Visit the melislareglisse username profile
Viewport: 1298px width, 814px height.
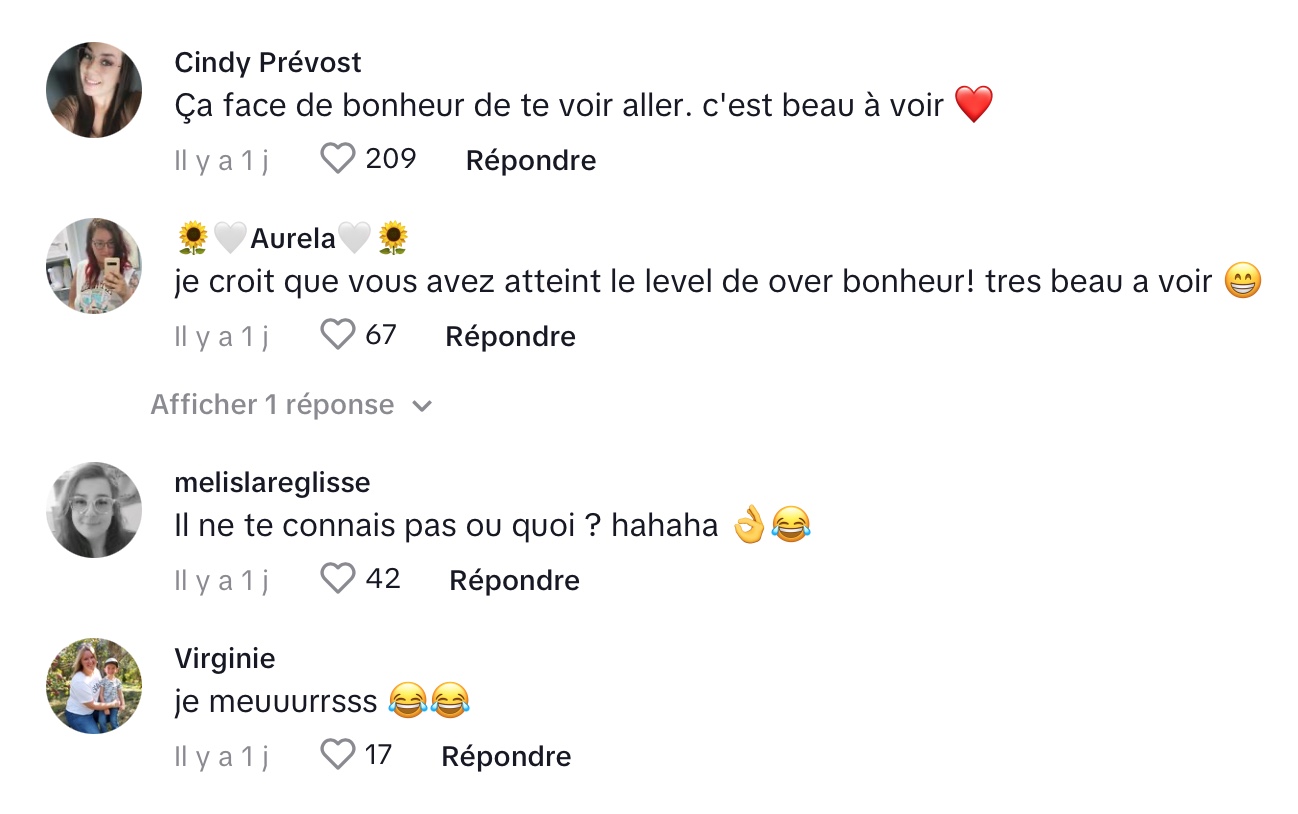tap(272, 483)
